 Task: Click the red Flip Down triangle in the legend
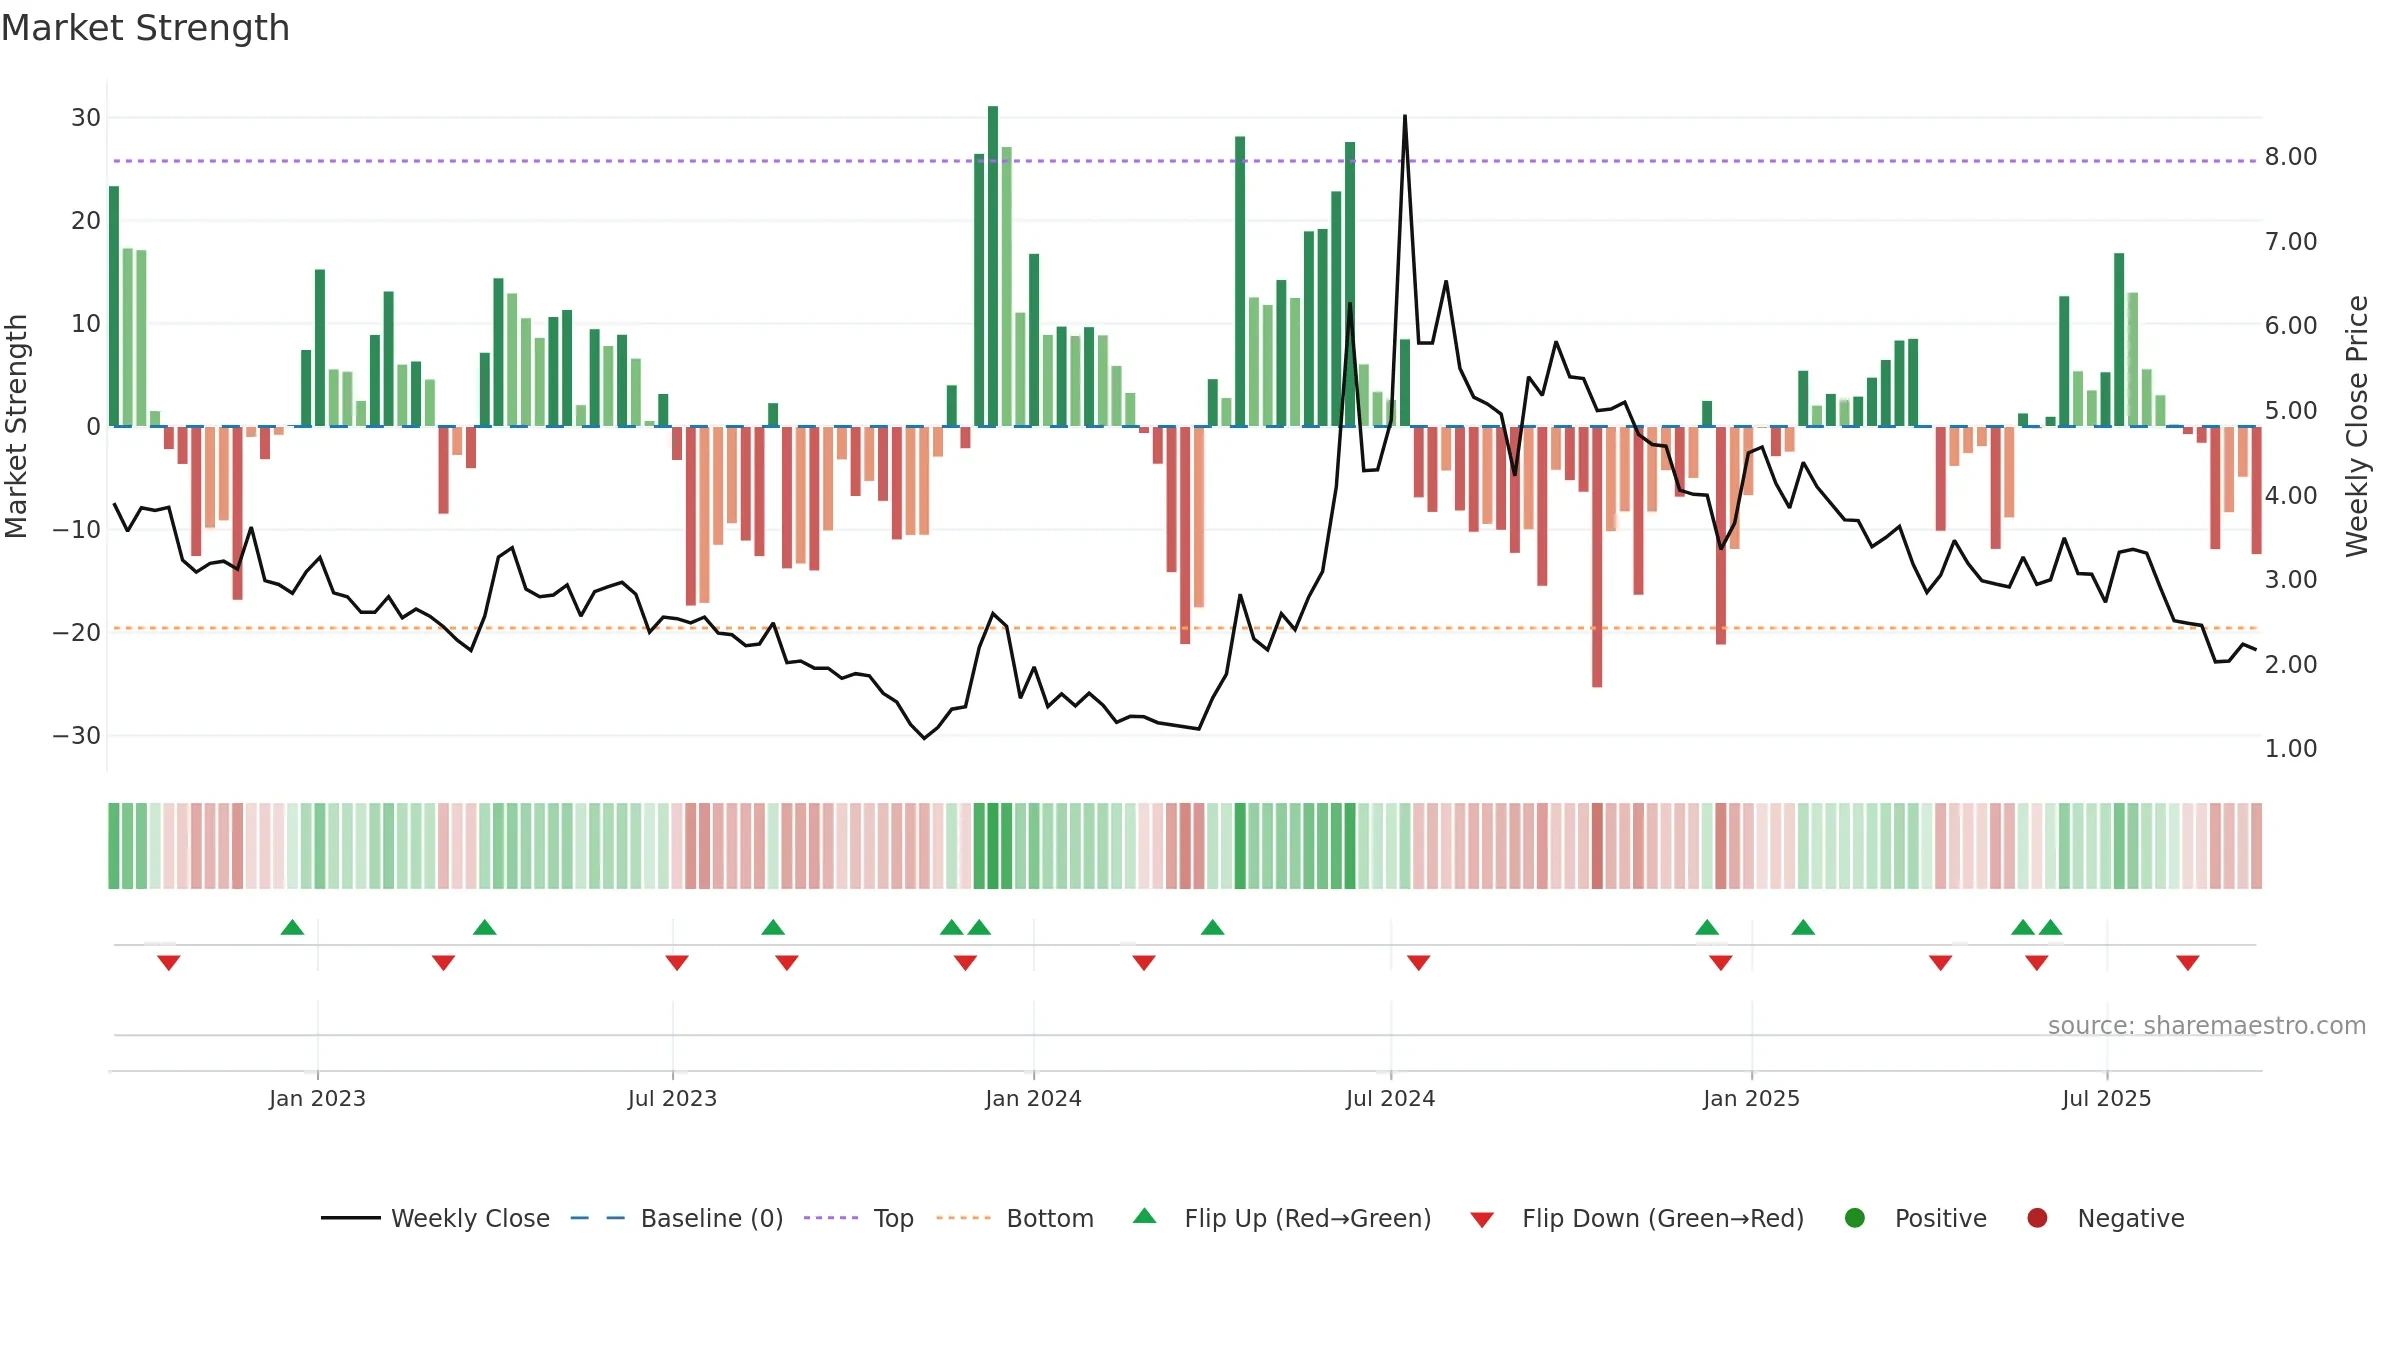(x=1482, y=1220)
